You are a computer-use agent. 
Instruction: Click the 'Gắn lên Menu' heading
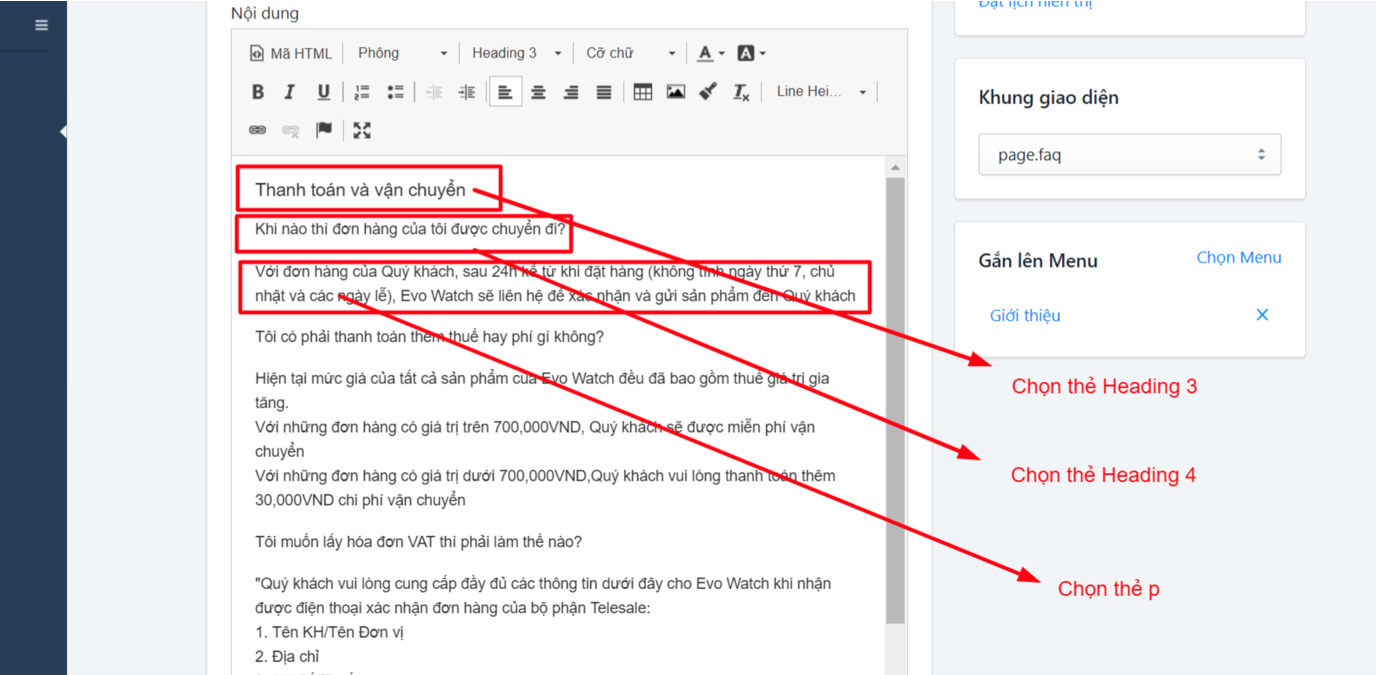(1038, 261)
